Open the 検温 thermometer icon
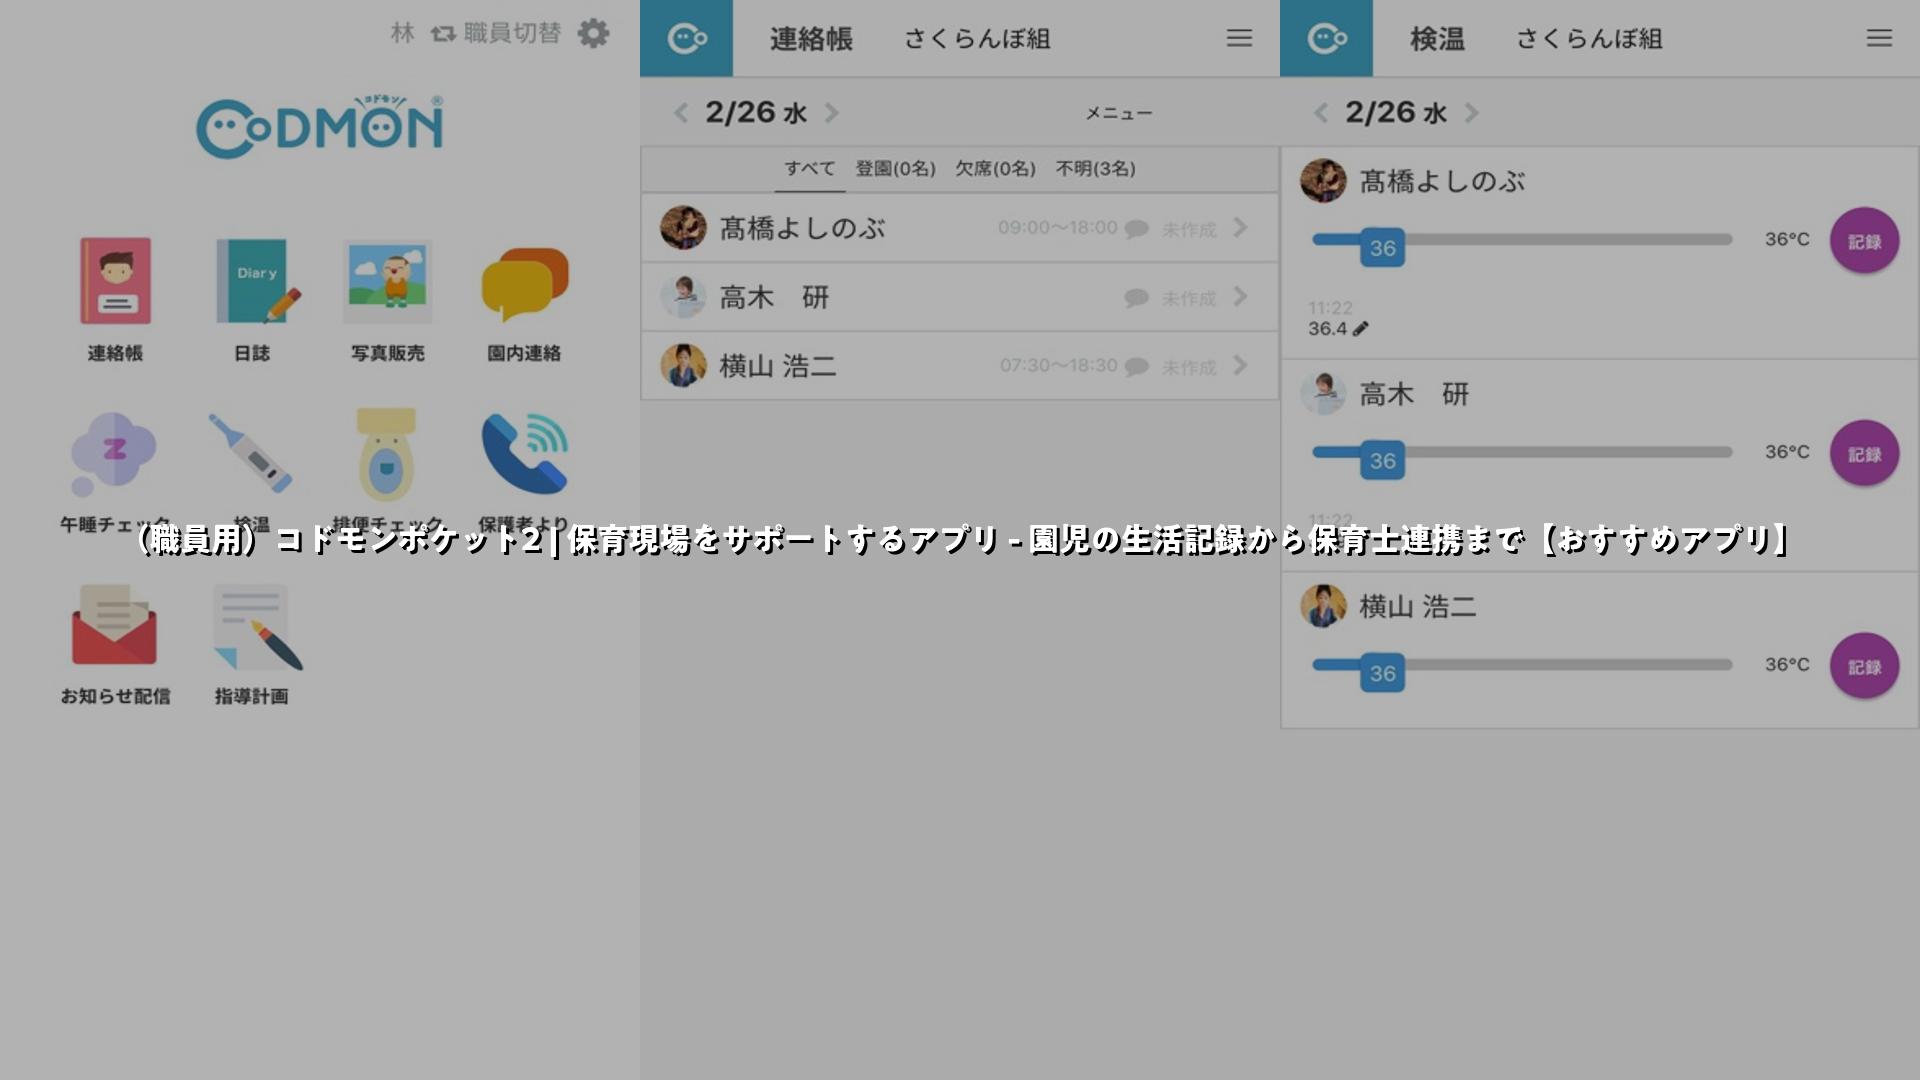Screen dimensions: 1920x1080 tap(250, 453)
